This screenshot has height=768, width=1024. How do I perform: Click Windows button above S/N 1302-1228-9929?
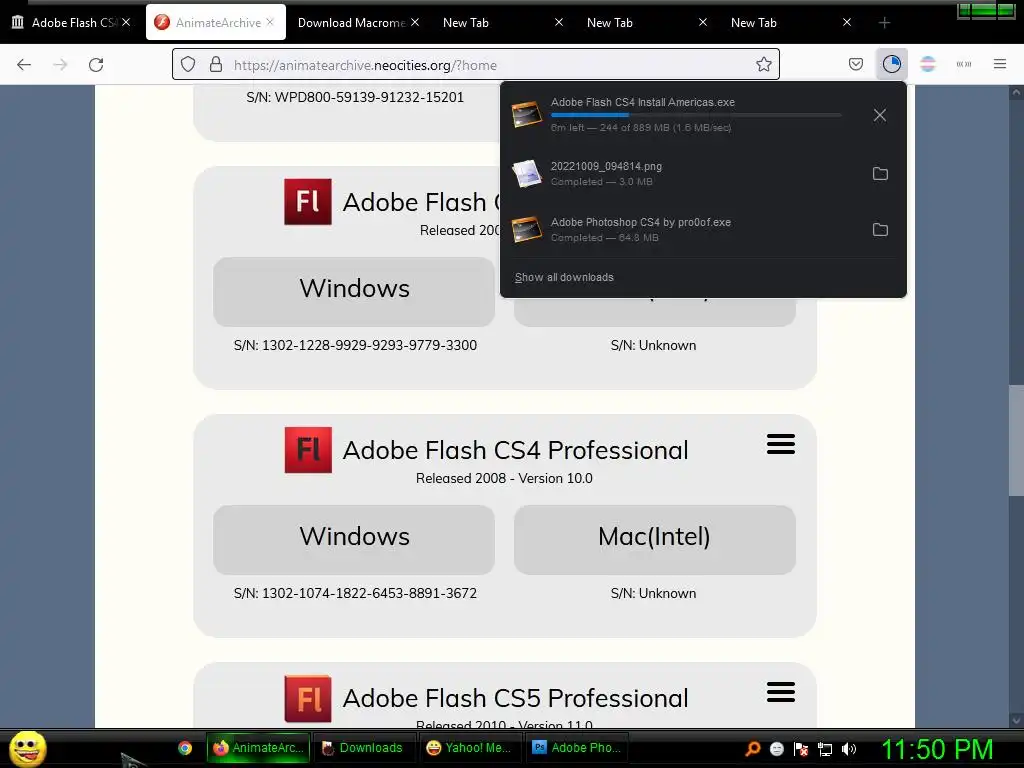pos(354,291)
